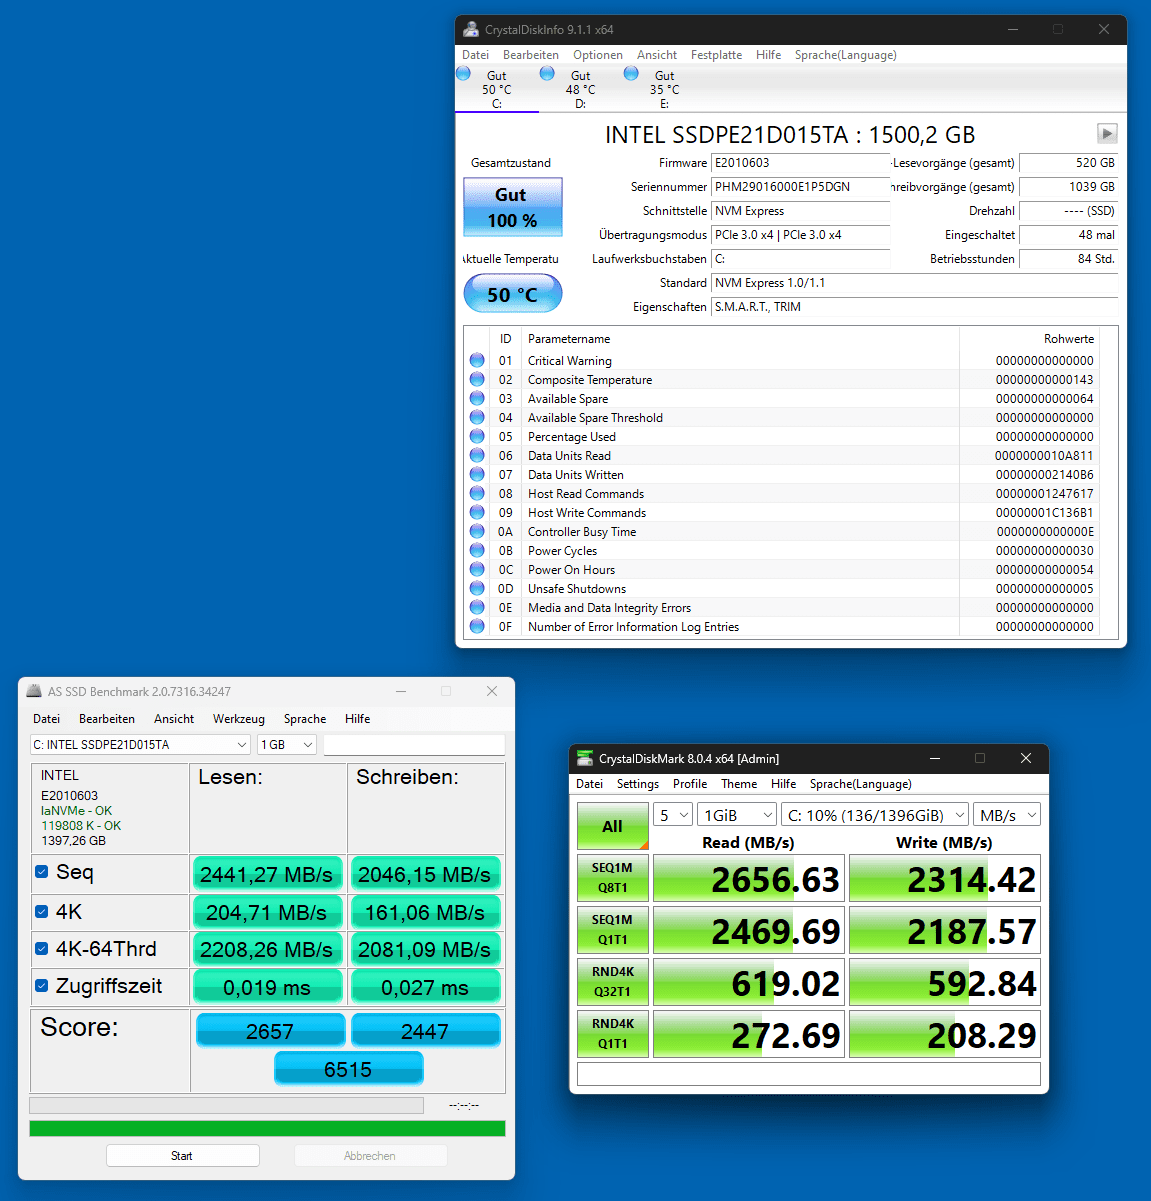1151x1201 pixels.
Task: Run the SEQ1M Q8T1 test button
Action: [x=612, y=878]
